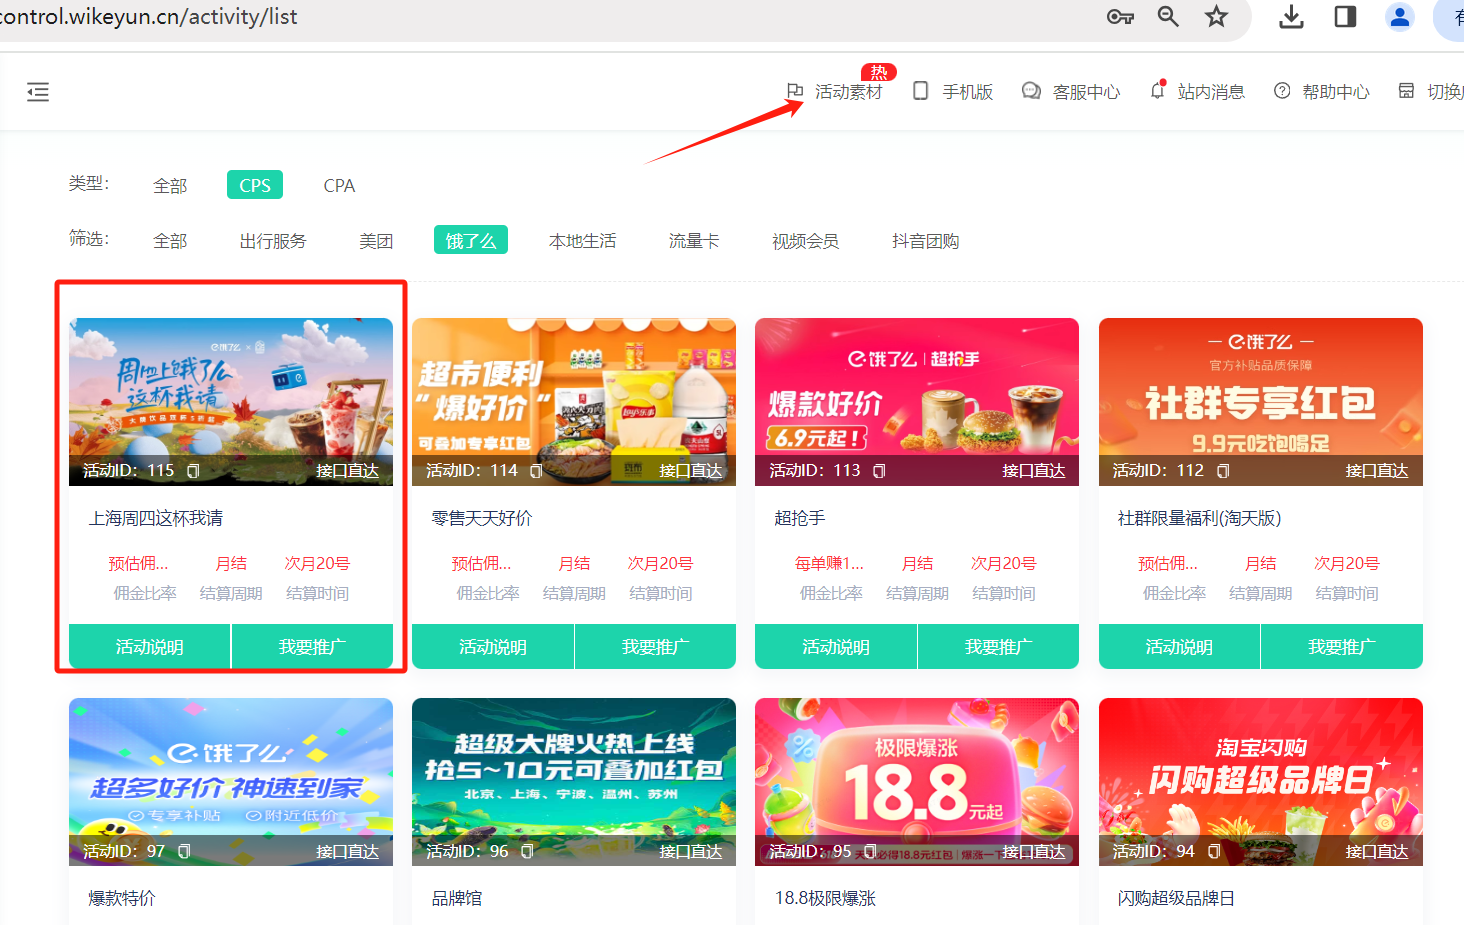Open the 爆款好价 6.9元起 banner thumbnail
This screenshot has width=1464, height=925.
click(917, 402)
